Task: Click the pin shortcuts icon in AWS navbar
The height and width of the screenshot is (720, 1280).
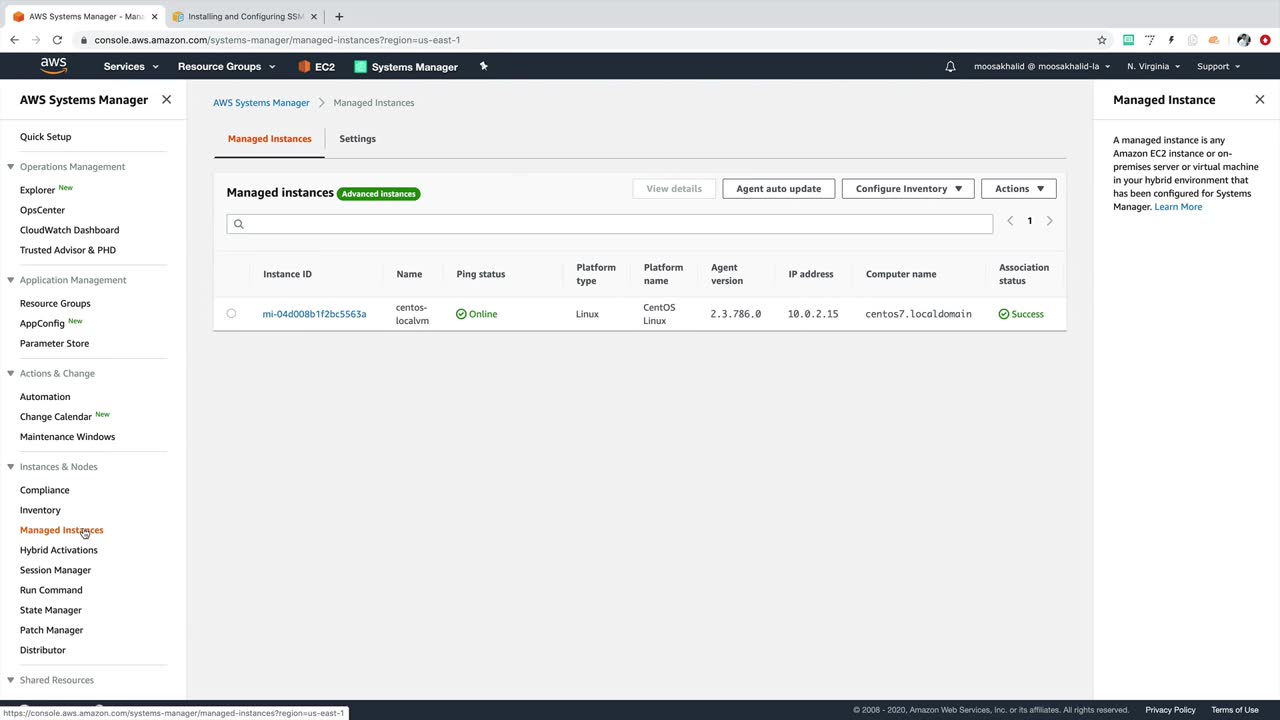Action: [x=484, y=66]
